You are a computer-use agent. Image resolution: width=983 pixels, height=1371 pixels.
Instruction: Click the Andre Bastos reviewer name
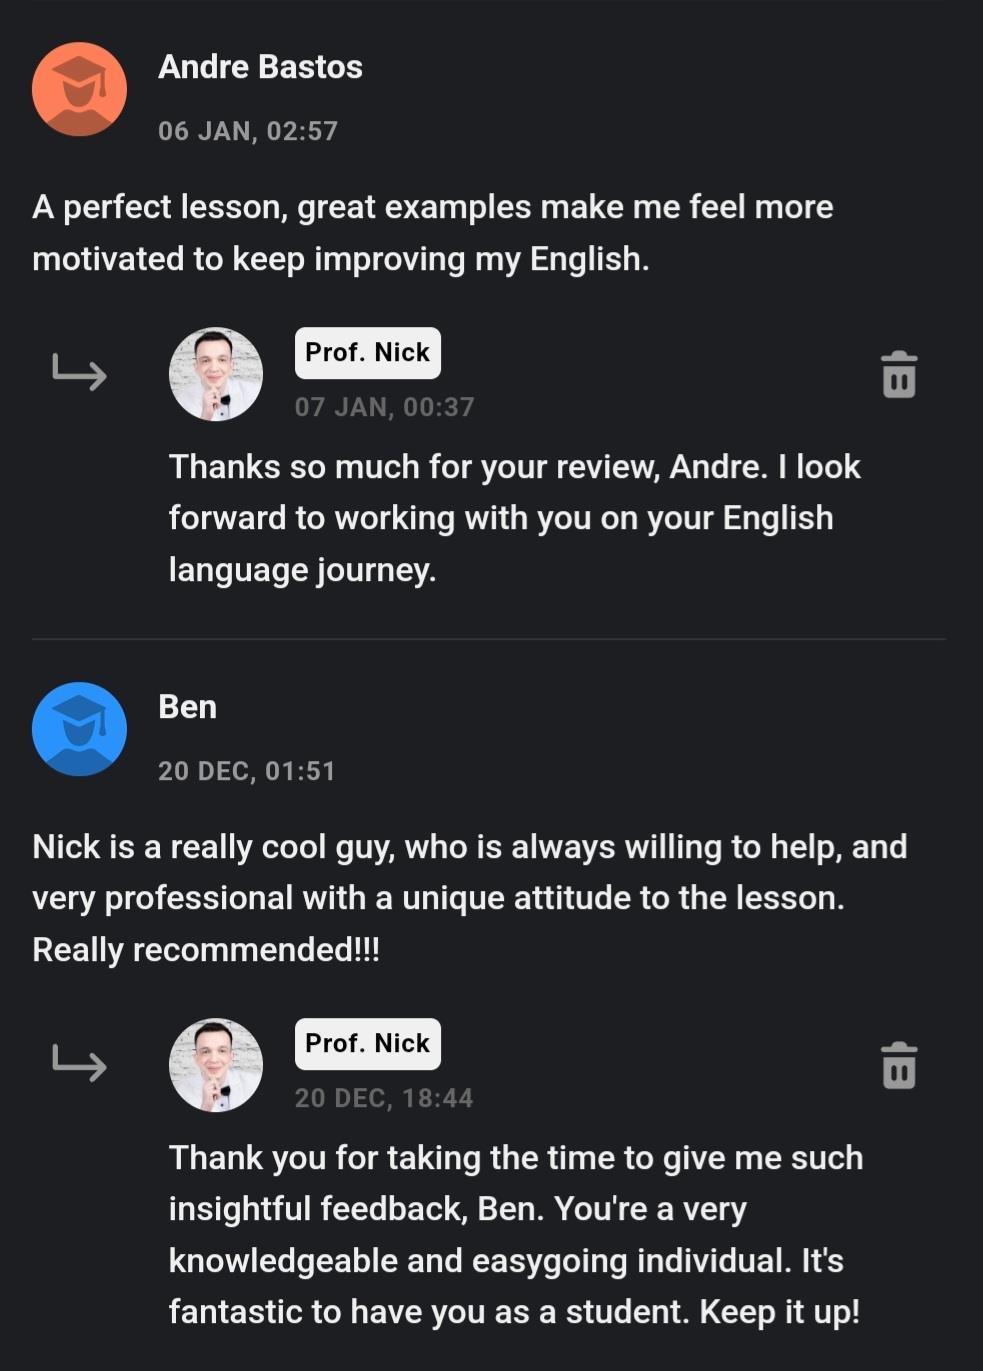point(260,67)
